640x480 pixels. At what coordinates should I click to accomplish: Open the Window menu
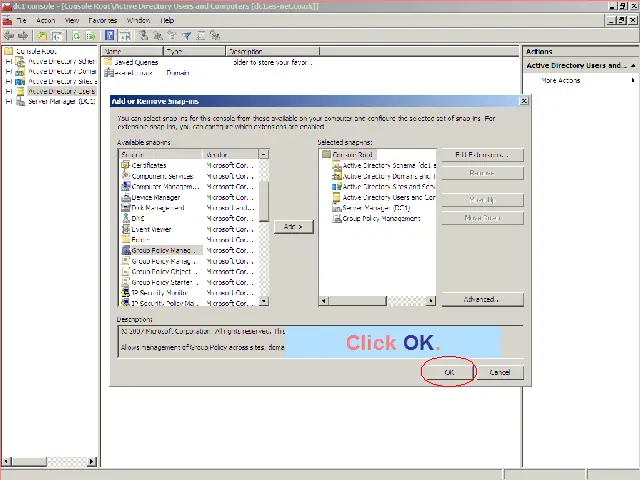point(138,20)
